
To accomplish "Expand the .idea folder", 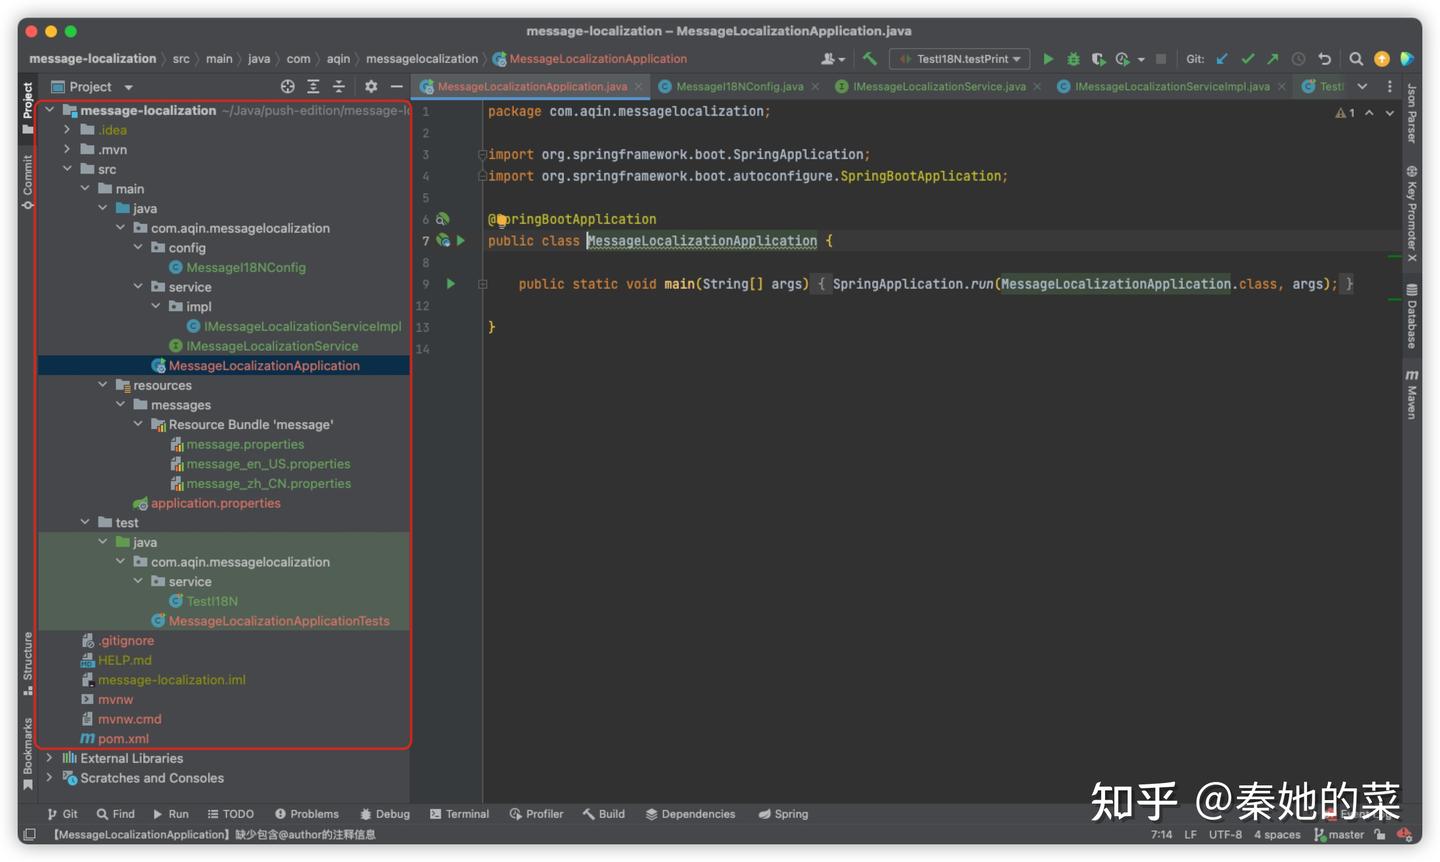I will [x=67, y=130].
